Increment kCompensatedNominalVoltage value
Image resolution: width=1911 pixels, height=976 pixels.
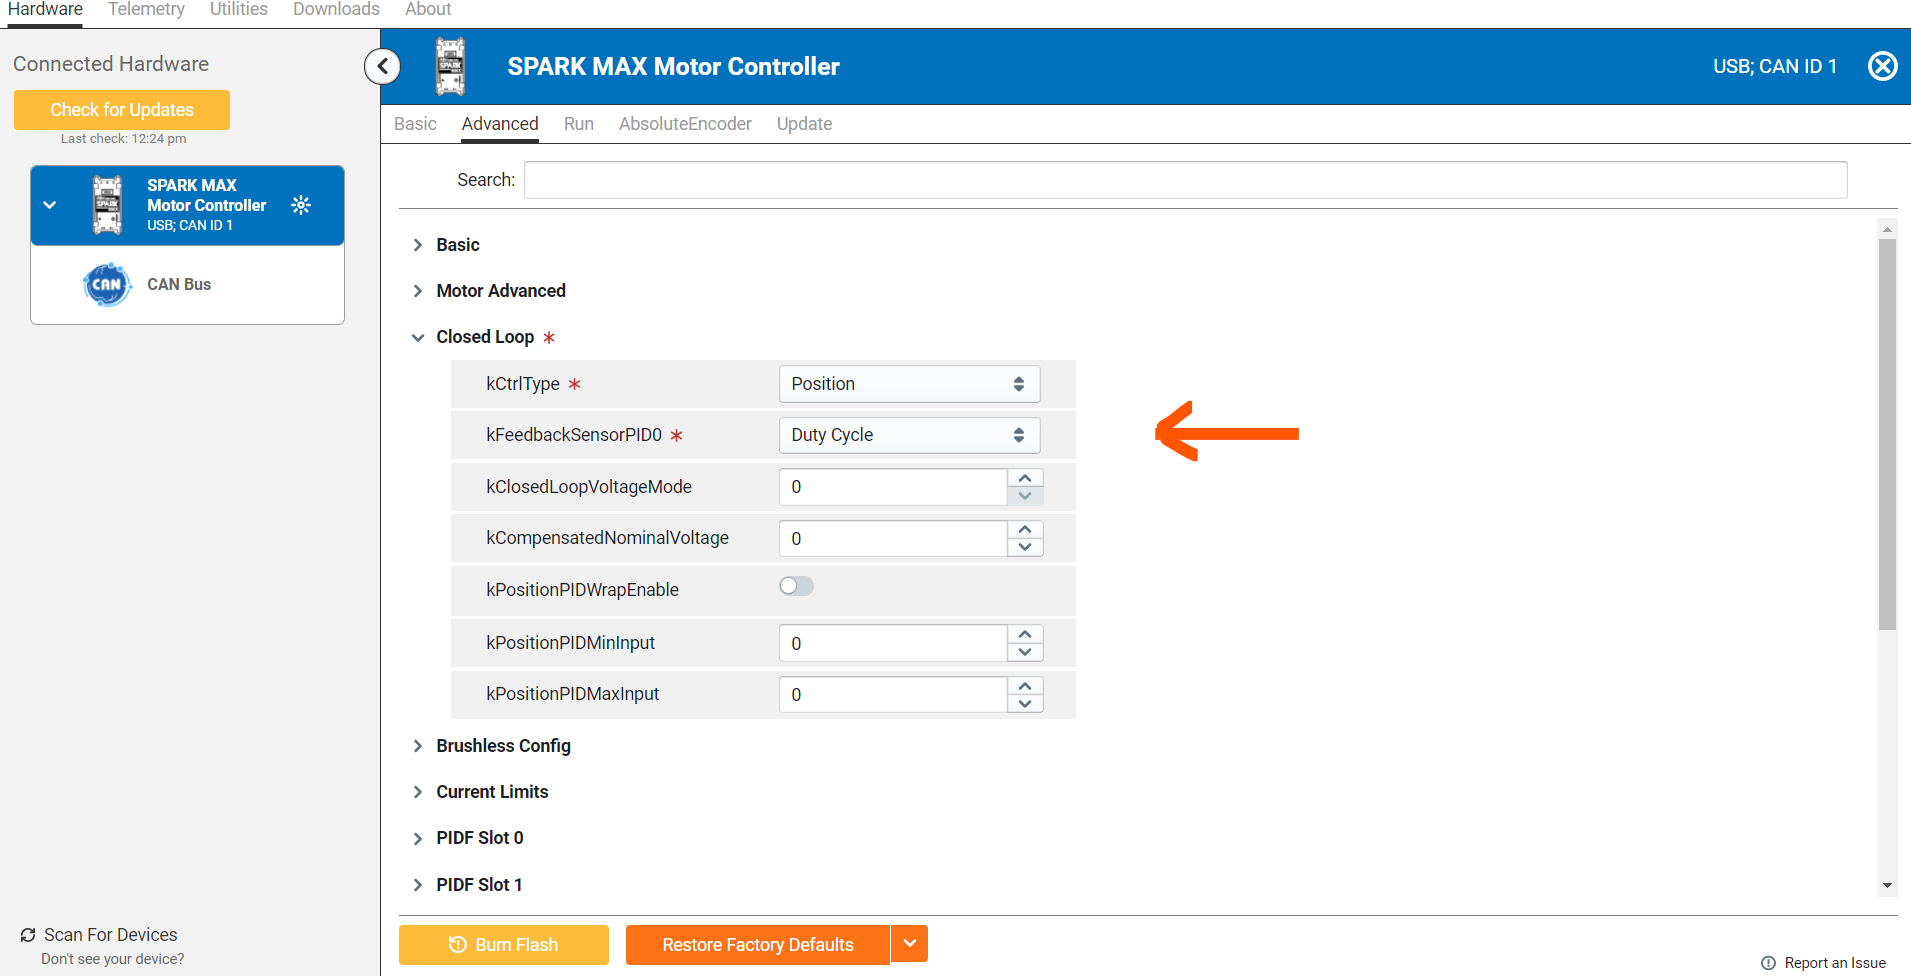pos(1025,530)
